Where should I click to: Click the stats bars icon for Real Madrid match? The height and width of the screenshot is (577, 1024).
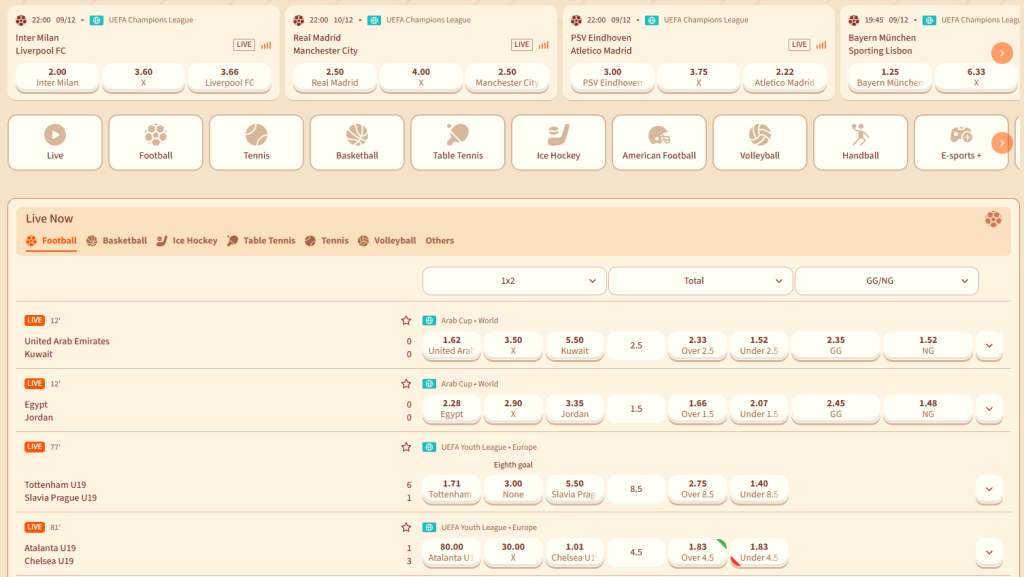click(543, 45)
